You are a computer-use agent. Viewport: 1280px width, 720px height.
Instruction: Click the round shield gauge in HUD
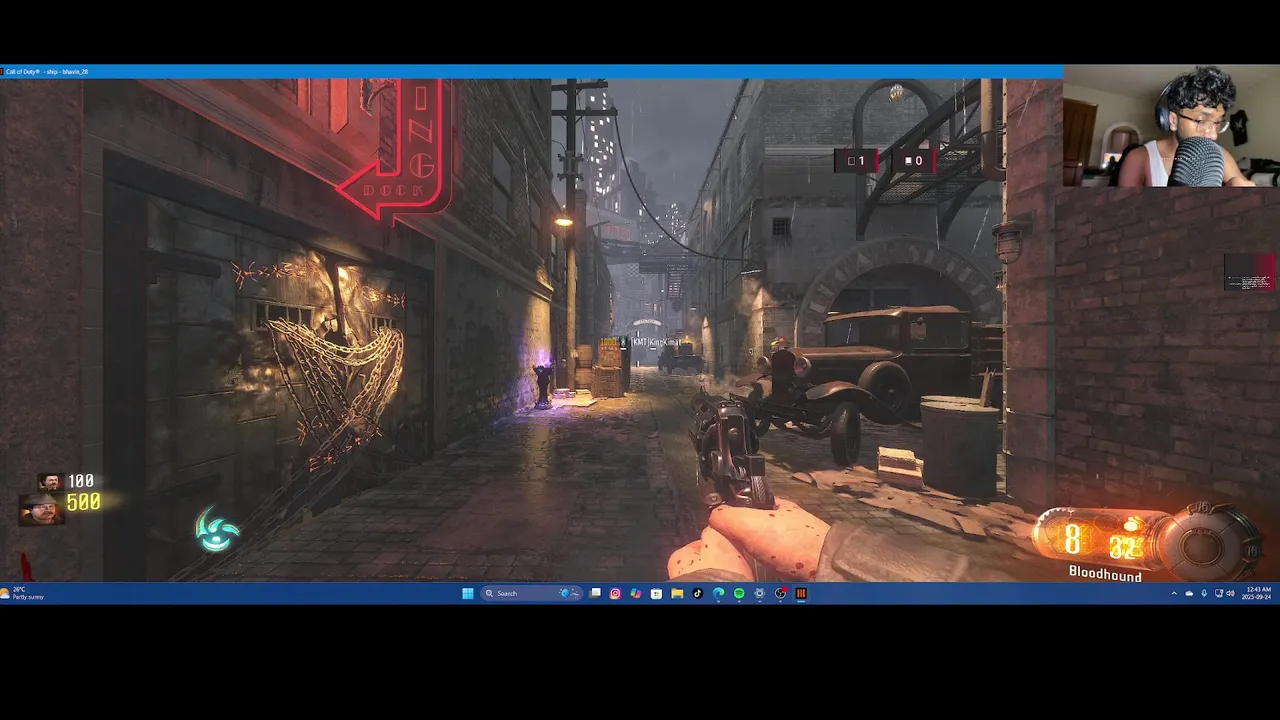pos(1204,543)
